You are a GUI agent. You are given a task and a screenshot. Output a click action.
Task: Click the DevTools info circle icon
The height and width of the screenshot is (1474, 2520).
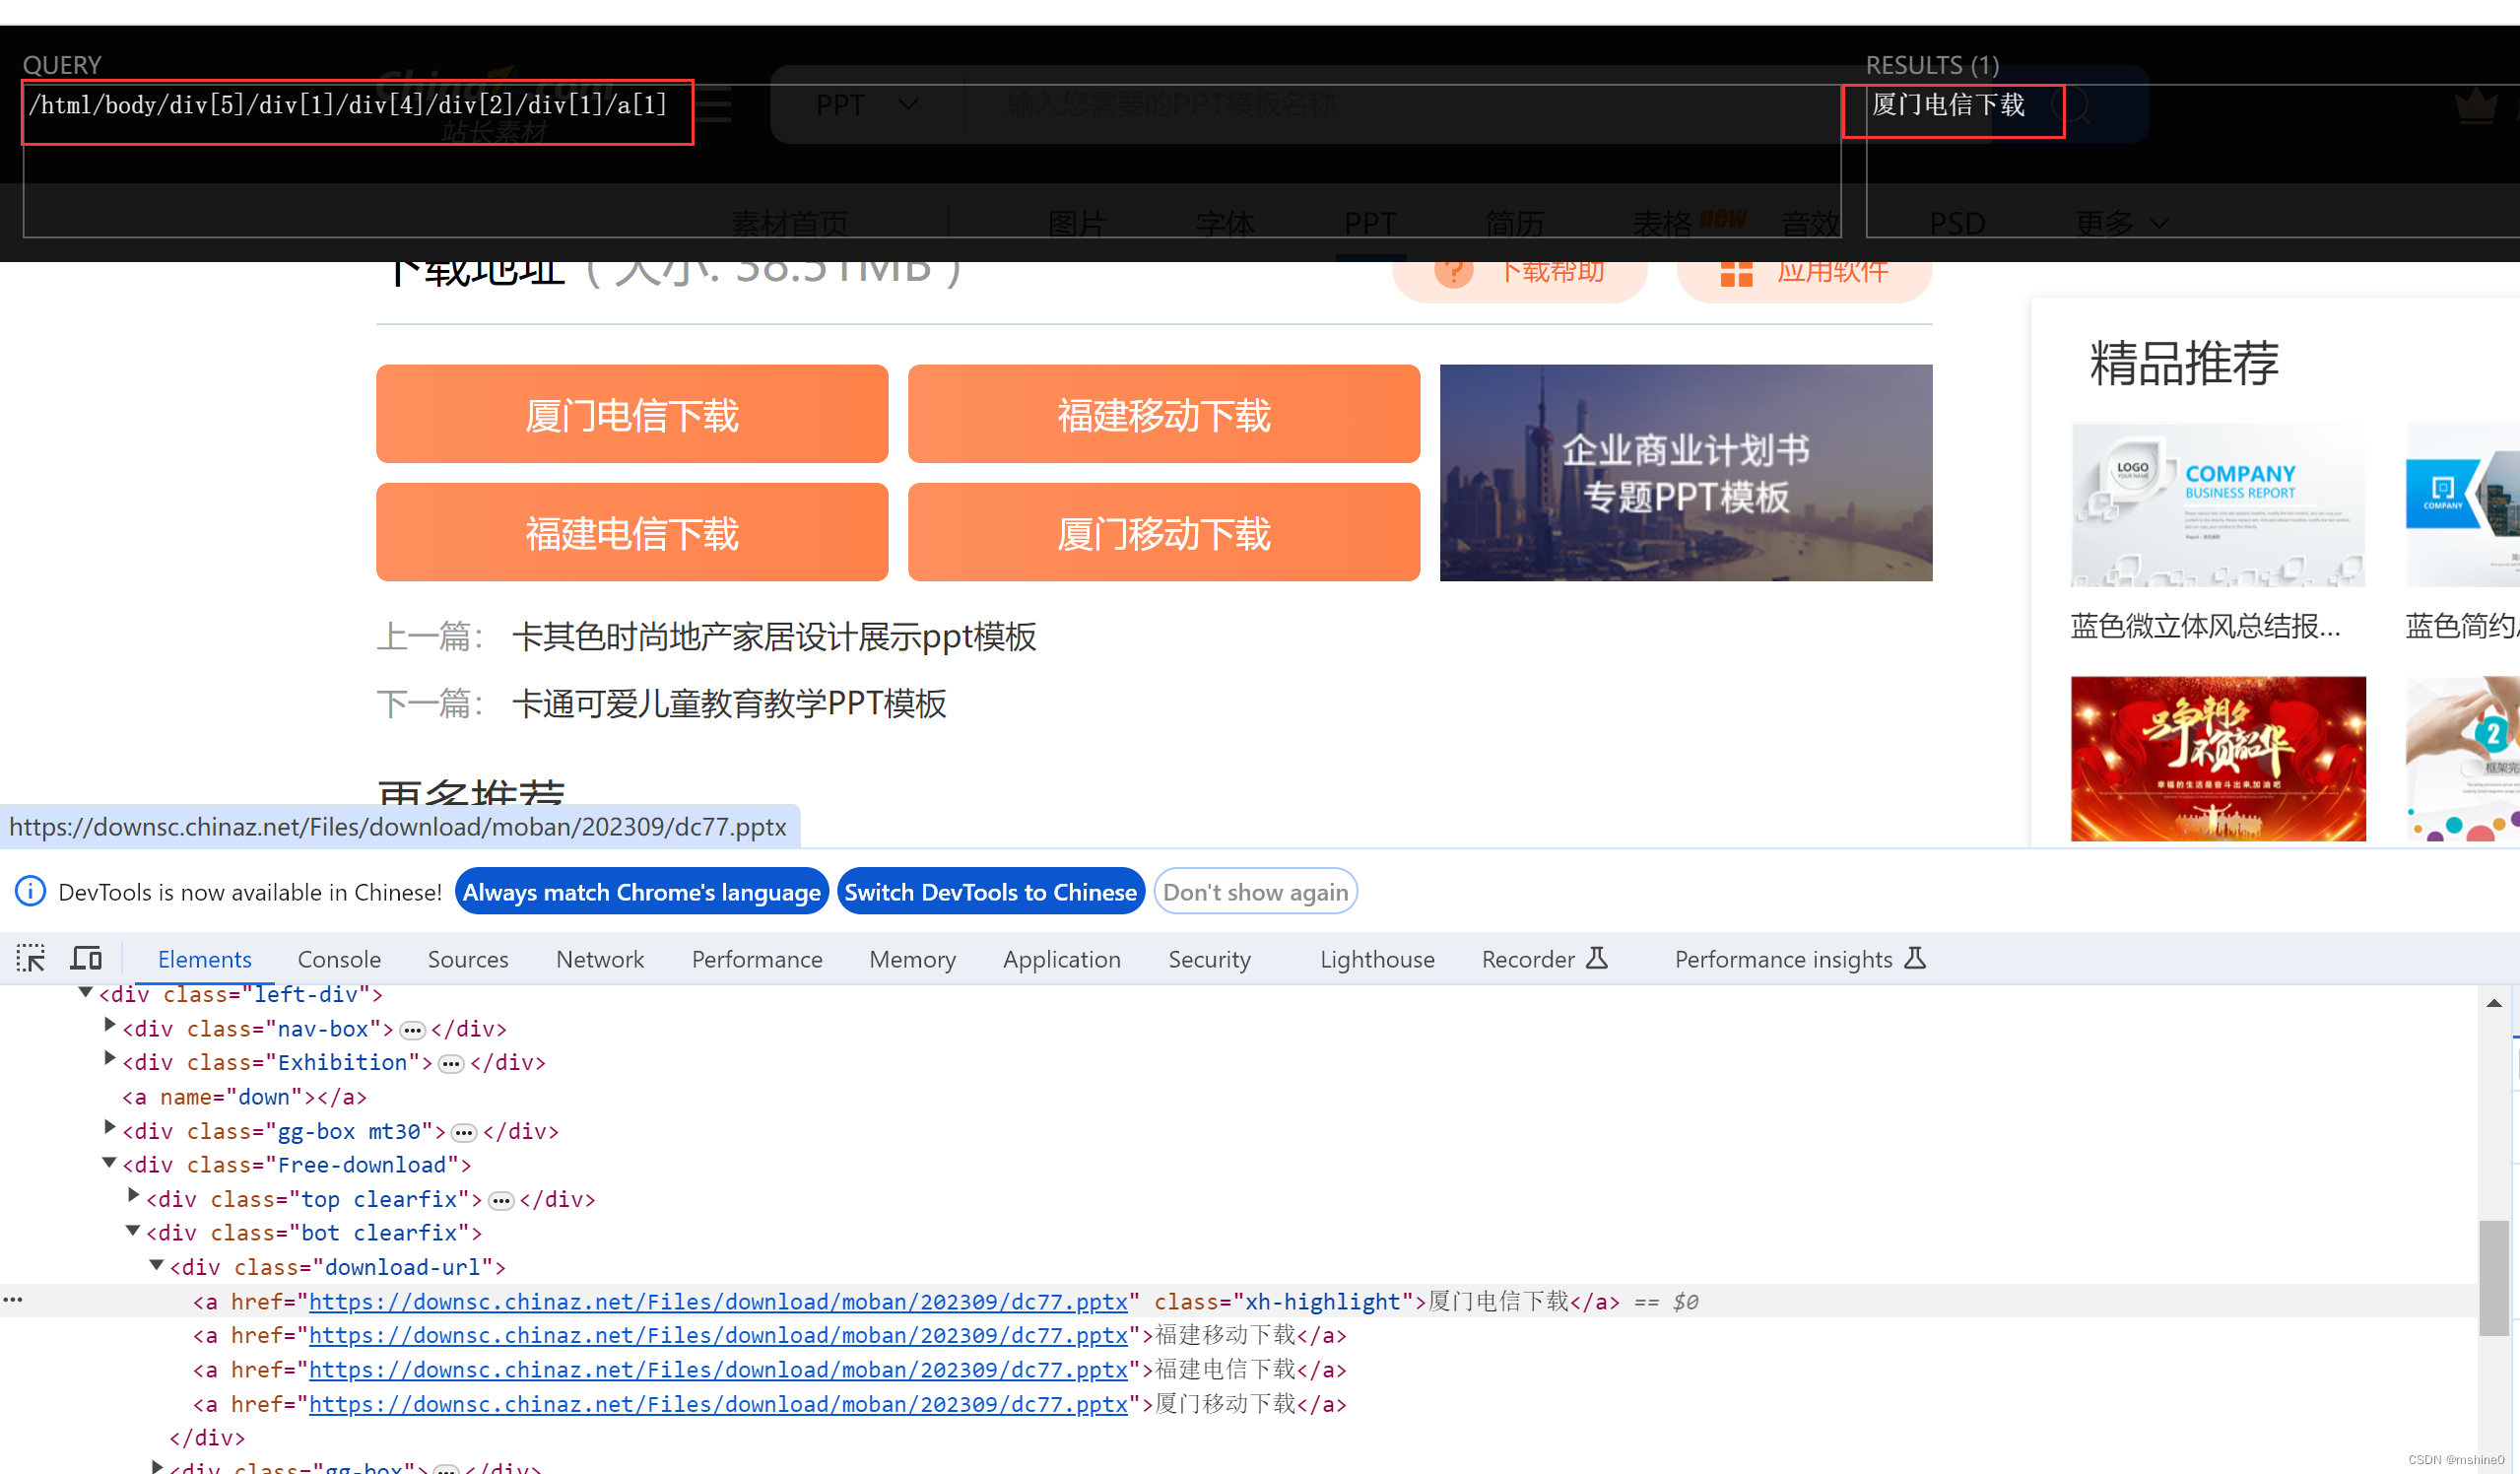(31, 891)
